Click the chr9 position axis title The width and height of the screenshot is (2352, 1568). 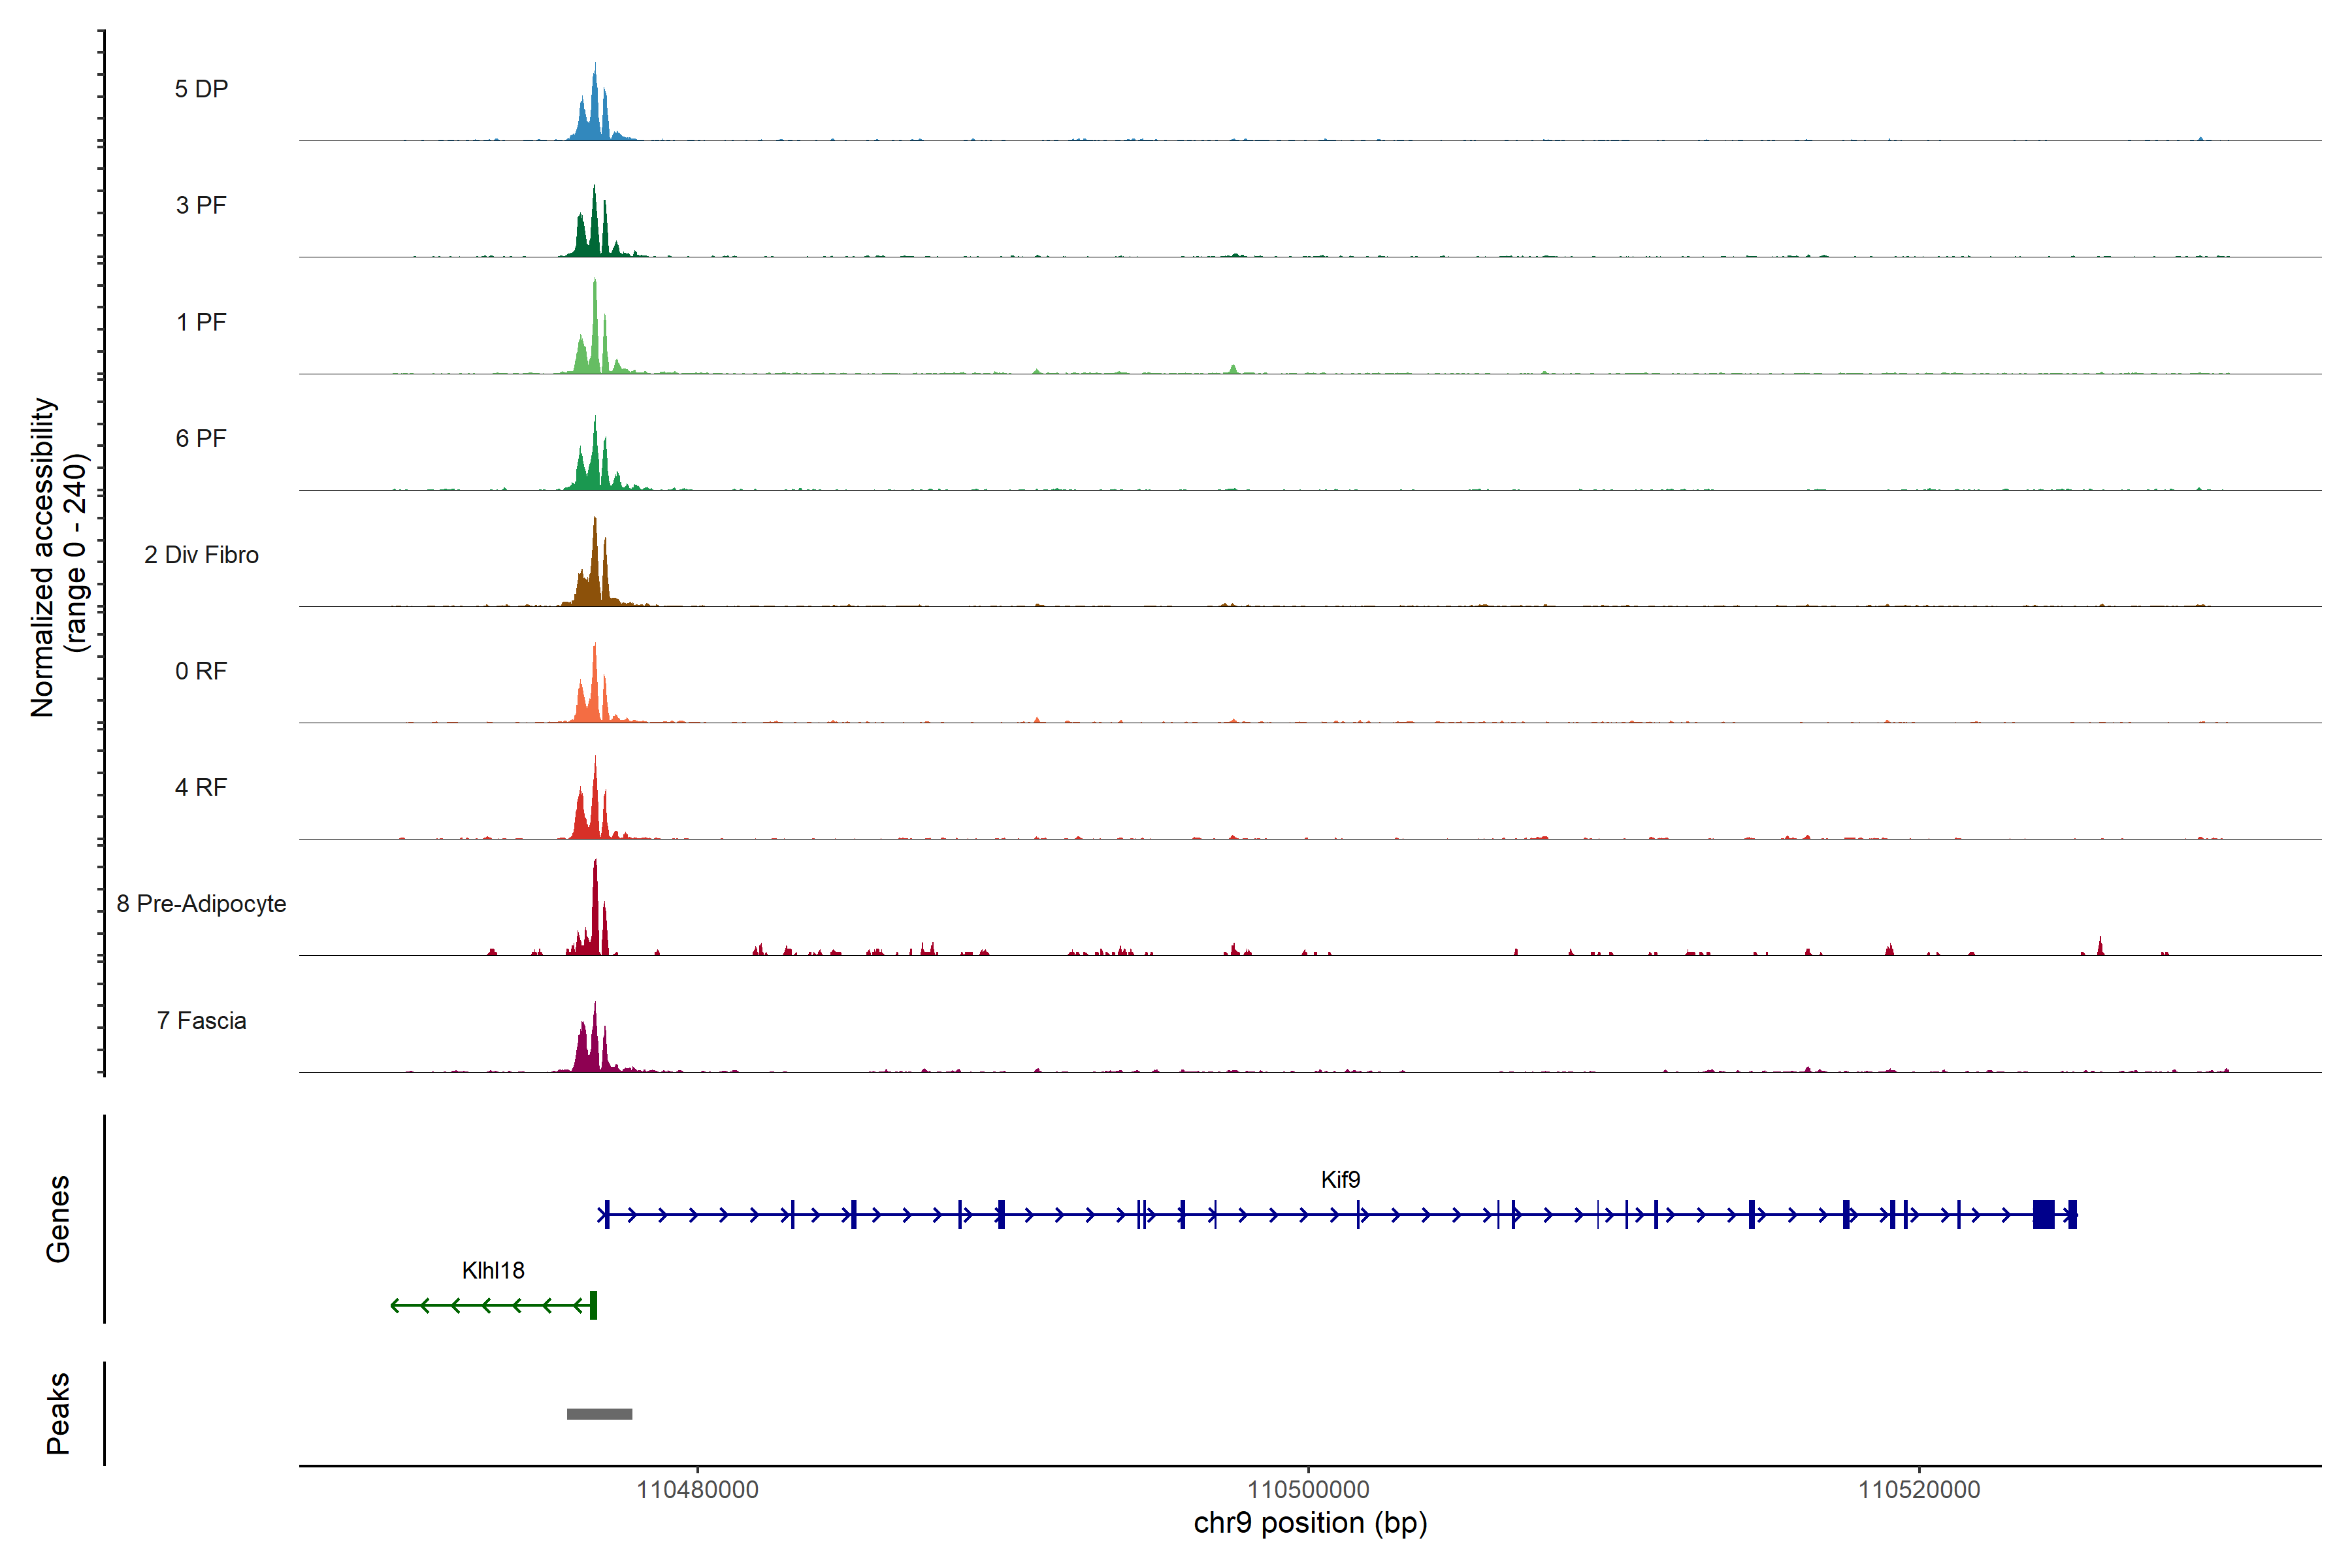(1310, 1523)
